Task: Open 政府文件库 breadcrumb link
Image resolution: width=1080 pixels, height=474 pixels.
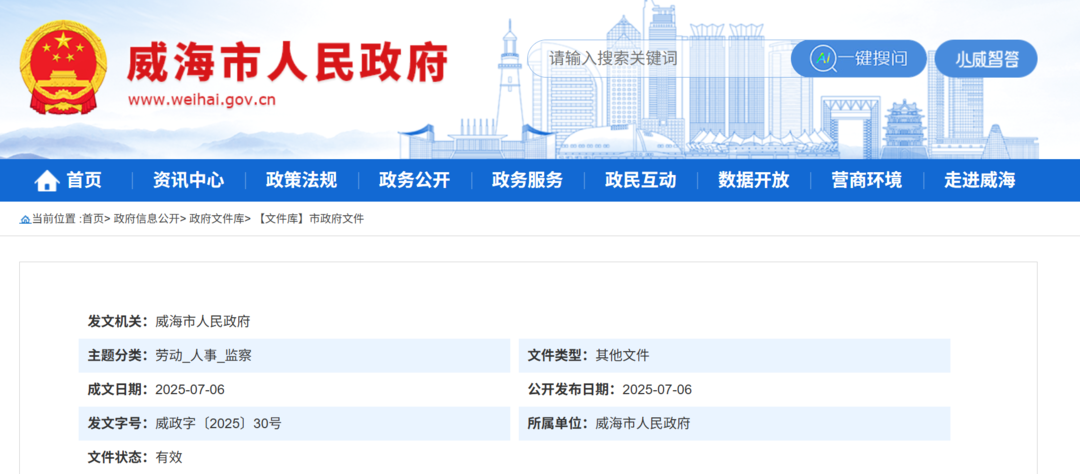Action: [217, 219]
